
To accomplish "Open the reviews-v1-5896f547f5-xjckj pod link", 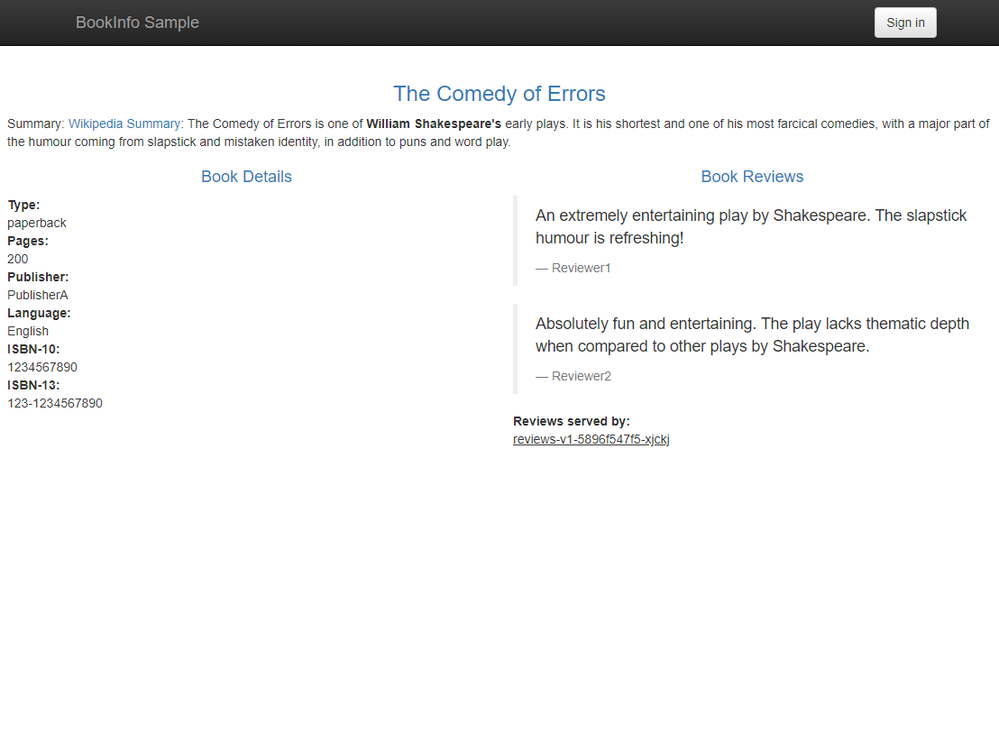I will [591, 439].
